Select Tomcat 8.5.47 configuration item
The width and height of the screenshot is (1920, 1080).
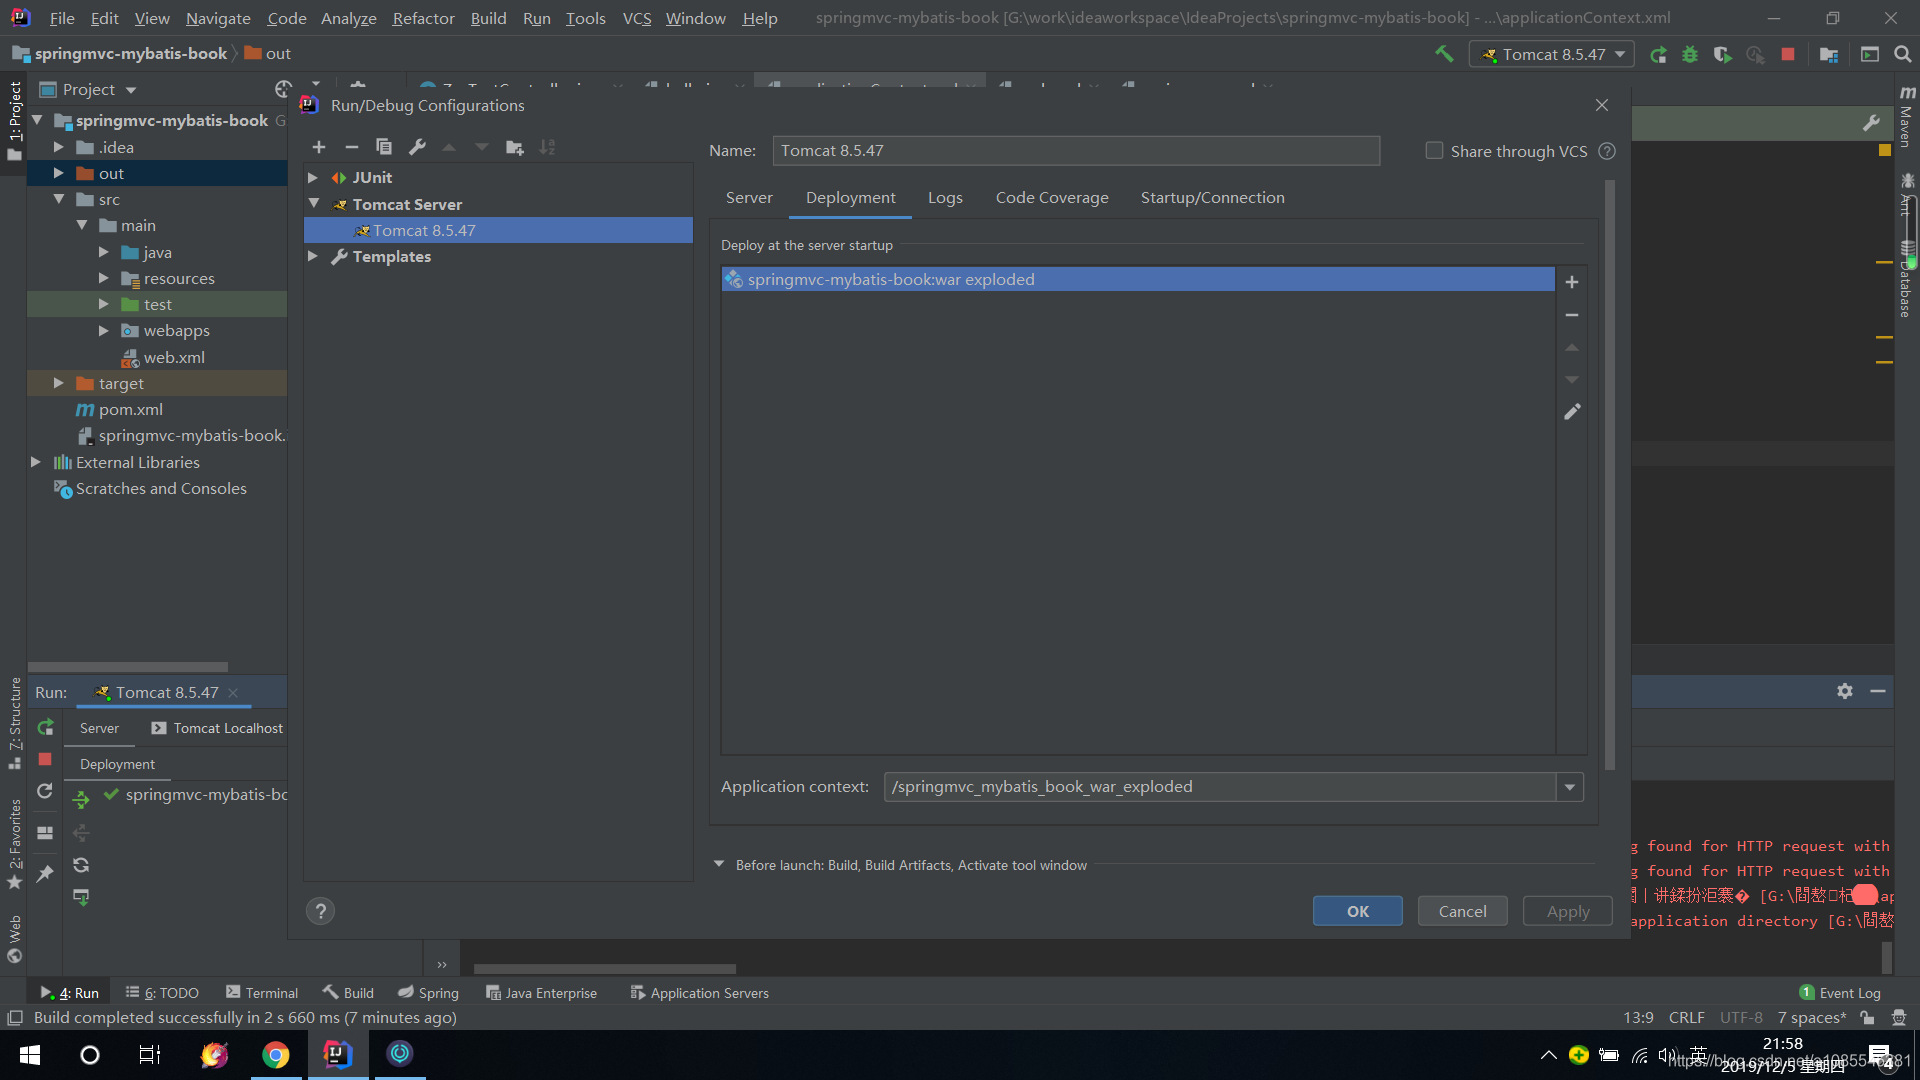pos(498,230)
